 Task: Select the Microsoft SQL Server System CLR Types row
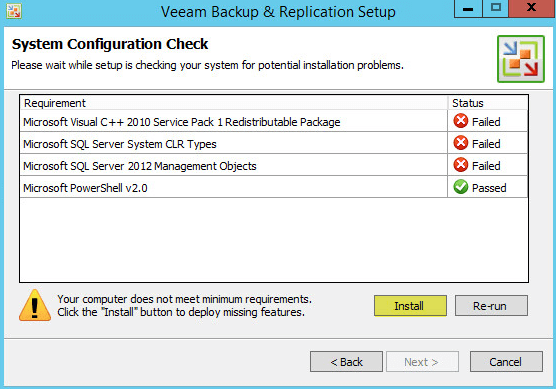pyautogui.click(x=274, y=143)
